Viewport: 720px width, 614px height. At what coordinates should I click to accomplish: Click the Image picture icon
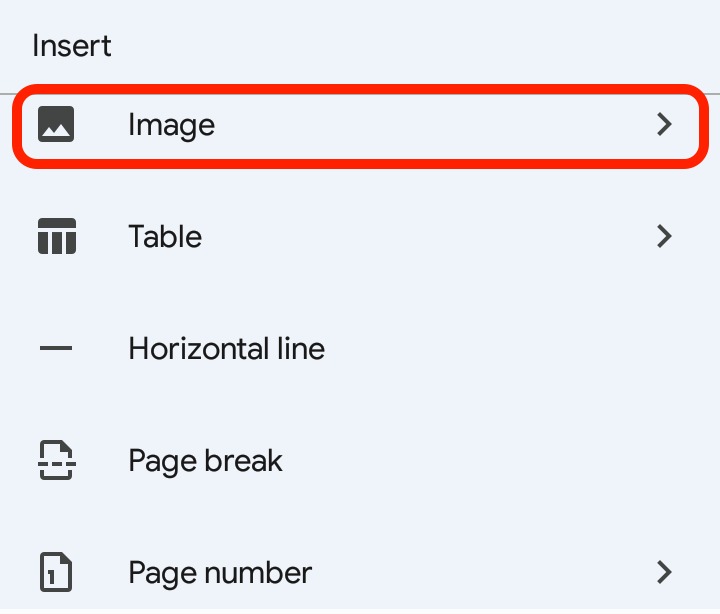(56, 125)
